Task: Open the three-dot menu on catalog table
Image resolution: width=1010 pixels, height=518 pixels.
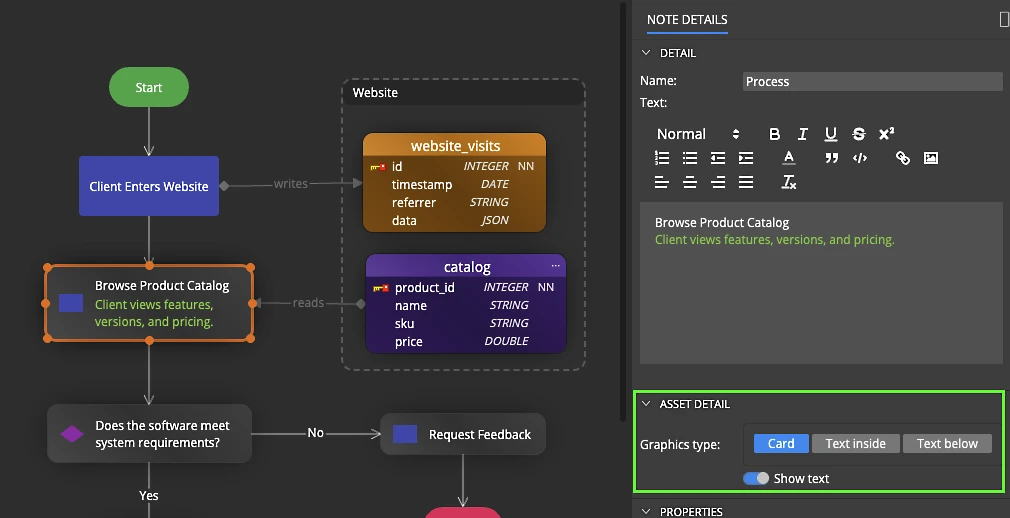Action: click(x=555, y=265)
